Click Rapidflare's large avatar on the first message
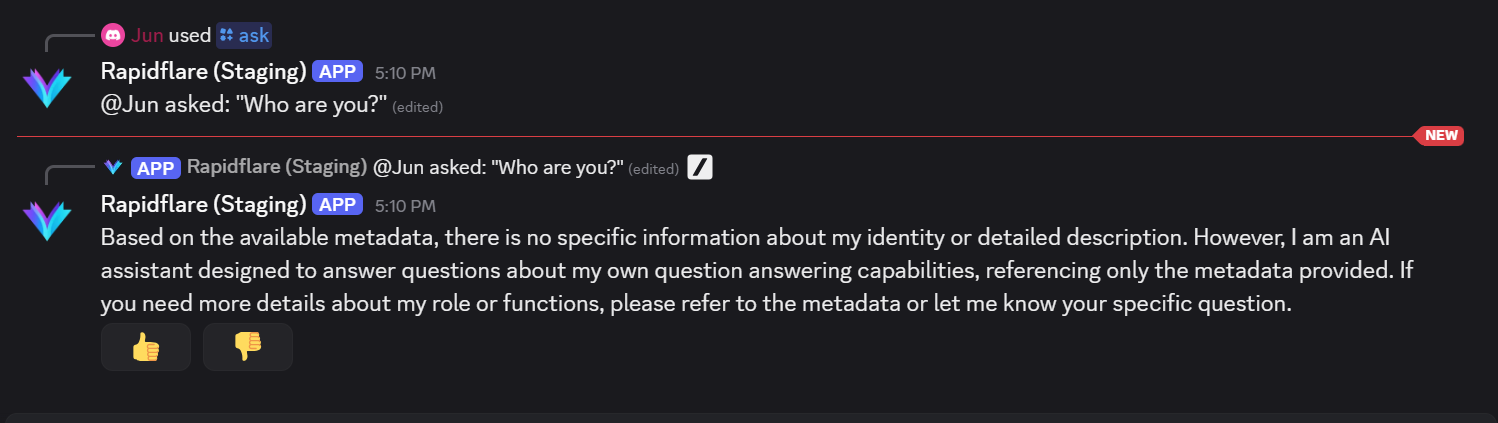The width and height of the screenshot is (1498, 423). [47, 88]
